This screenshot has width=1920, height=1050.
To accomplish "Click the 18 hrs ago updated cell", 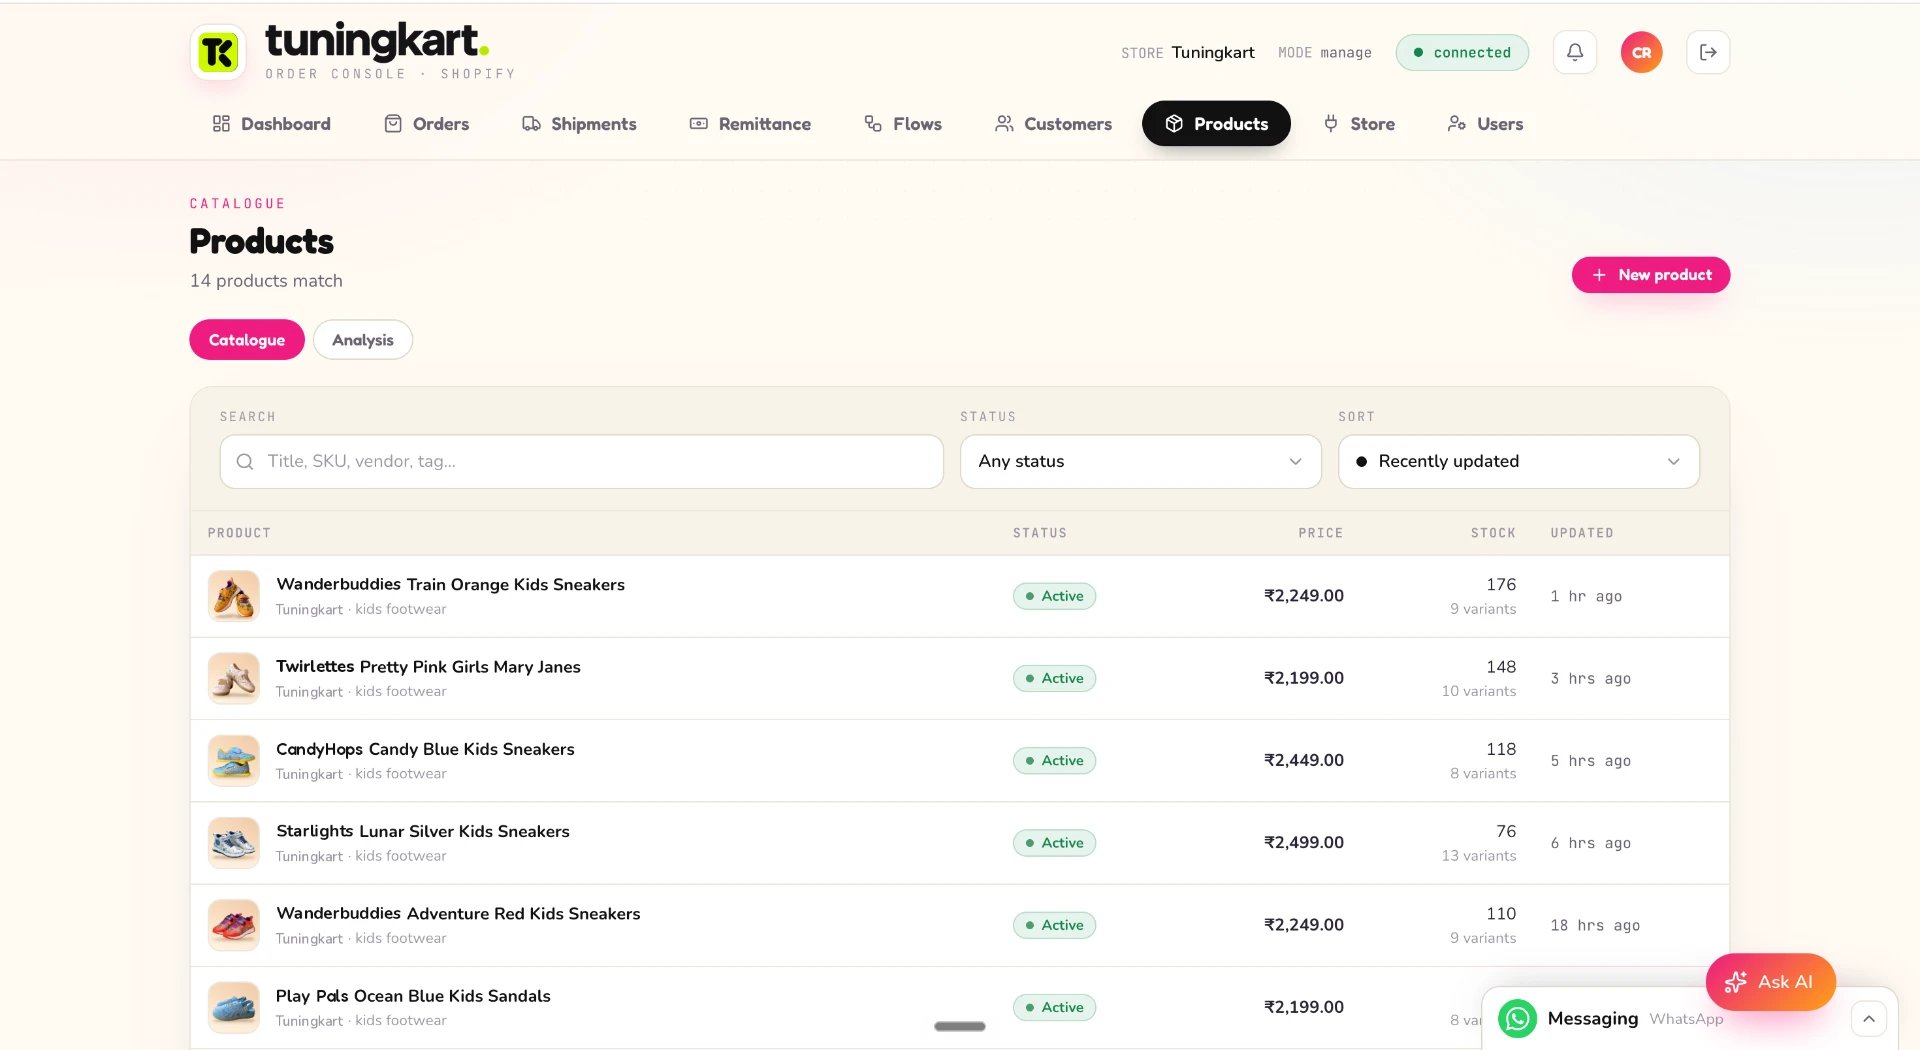I will (x=1595, y=926).
